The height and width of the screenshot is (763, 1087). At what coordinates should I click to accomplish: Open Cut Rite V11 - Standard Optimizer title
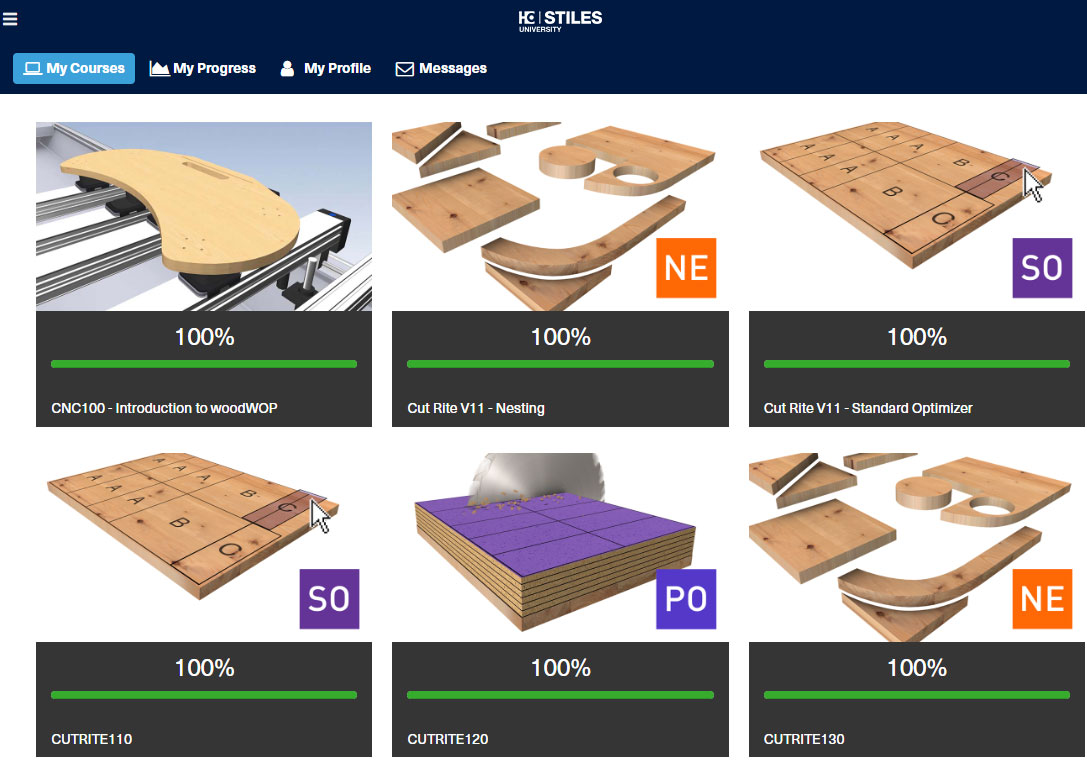click(868, 408)
